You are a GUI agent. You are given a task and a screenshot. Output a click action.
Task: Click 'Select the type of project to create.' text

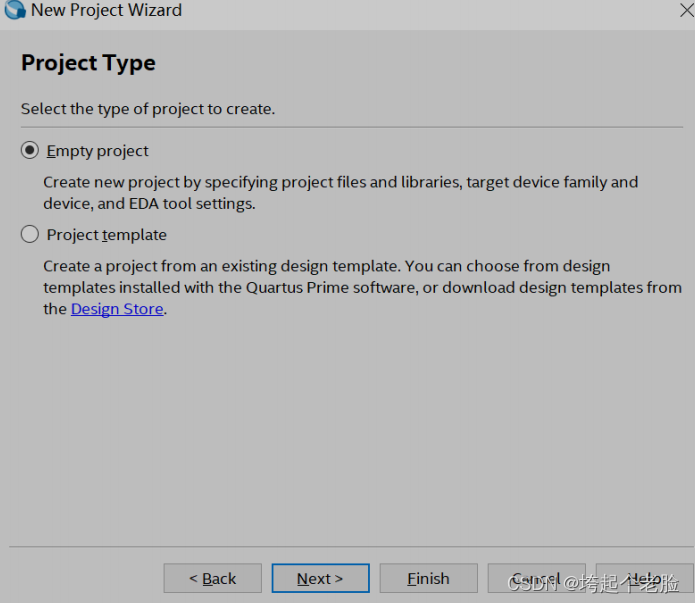coord(148,109)
